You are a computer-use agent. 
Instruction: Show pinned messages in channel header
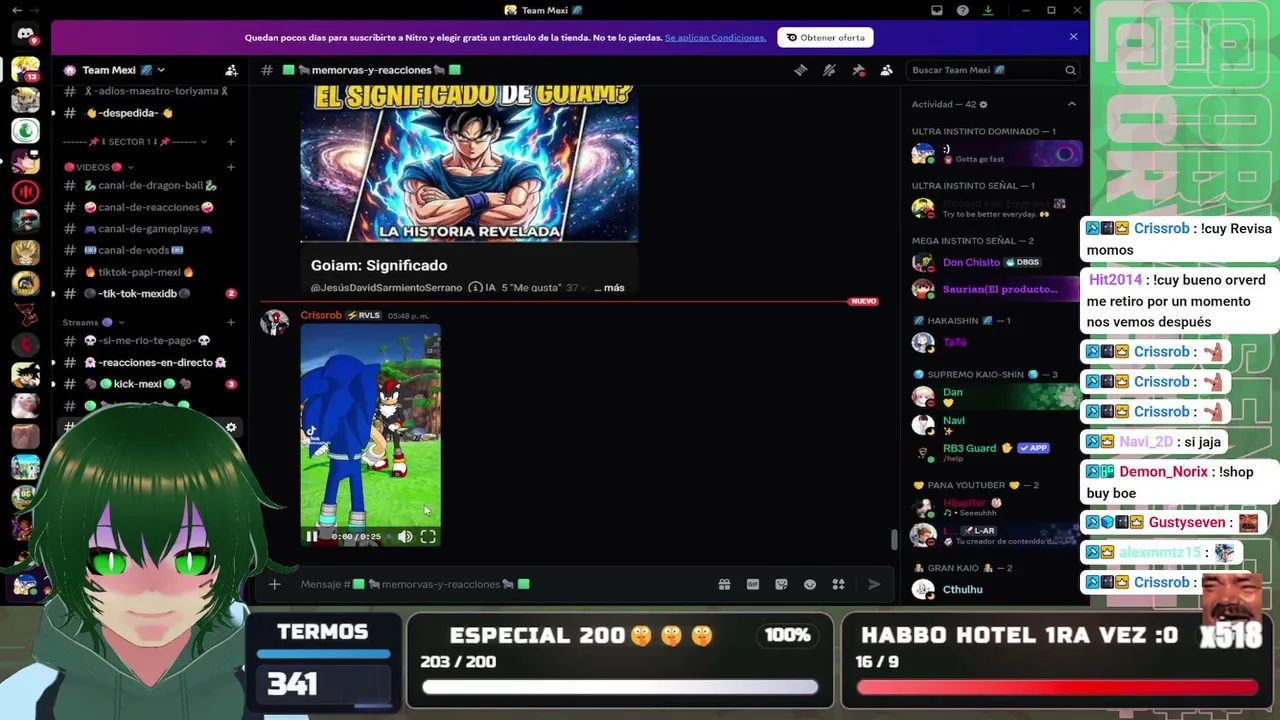click(x=858, y=70)
